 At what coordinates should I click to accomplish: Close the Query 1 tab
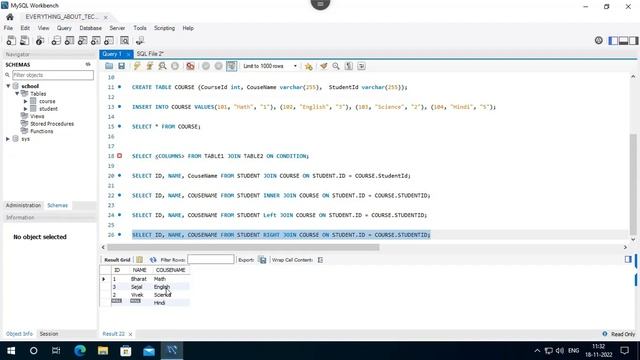[x=128, y=54]
